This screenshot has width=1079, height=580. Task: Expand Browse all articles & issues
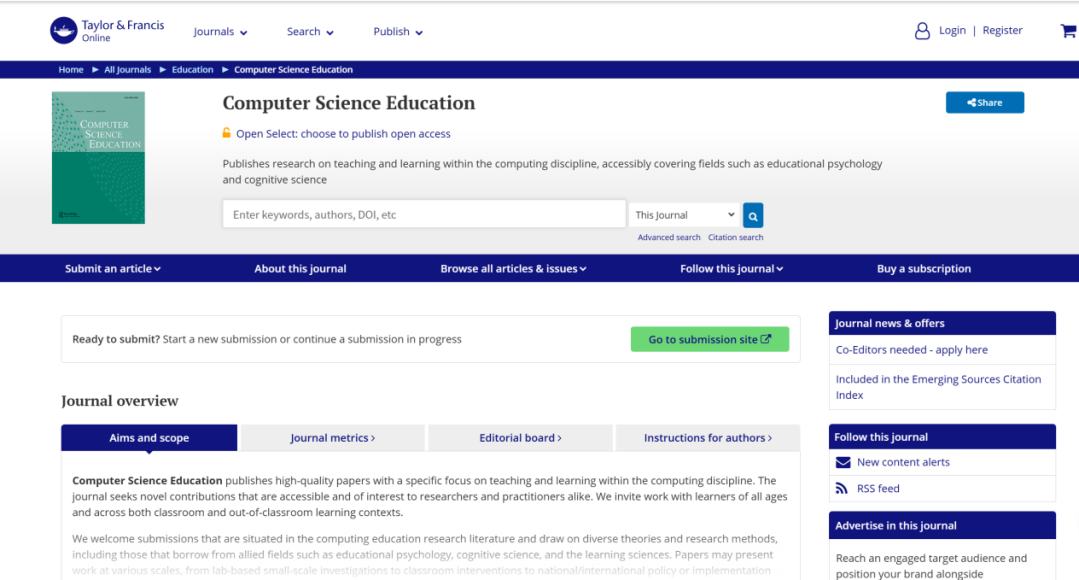point(513,268)
